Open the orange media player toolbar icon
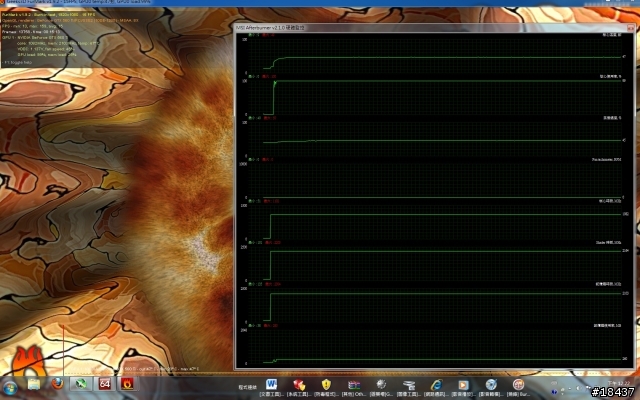Viewport: 640px width, 400px height. (x=463, y=385)
